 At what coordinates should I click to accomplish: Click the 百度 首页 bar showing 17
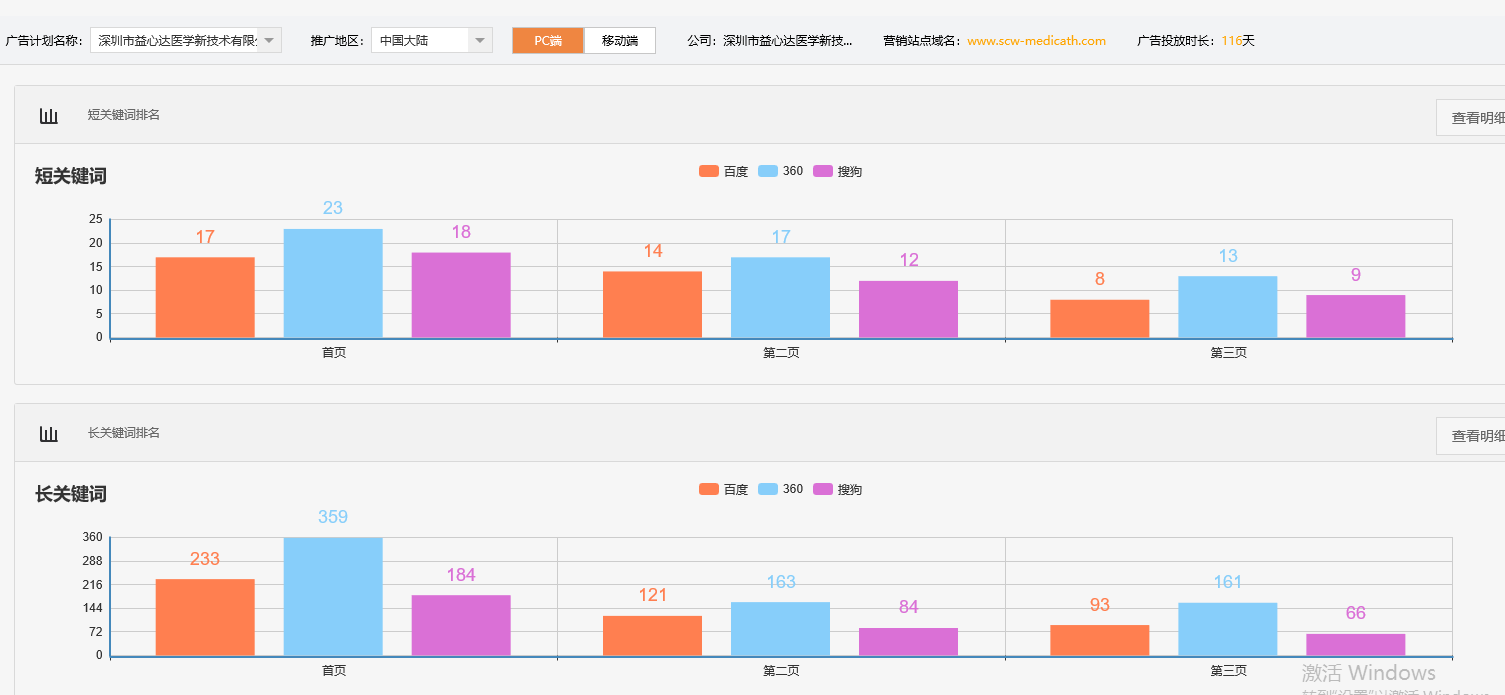[205, 298]
